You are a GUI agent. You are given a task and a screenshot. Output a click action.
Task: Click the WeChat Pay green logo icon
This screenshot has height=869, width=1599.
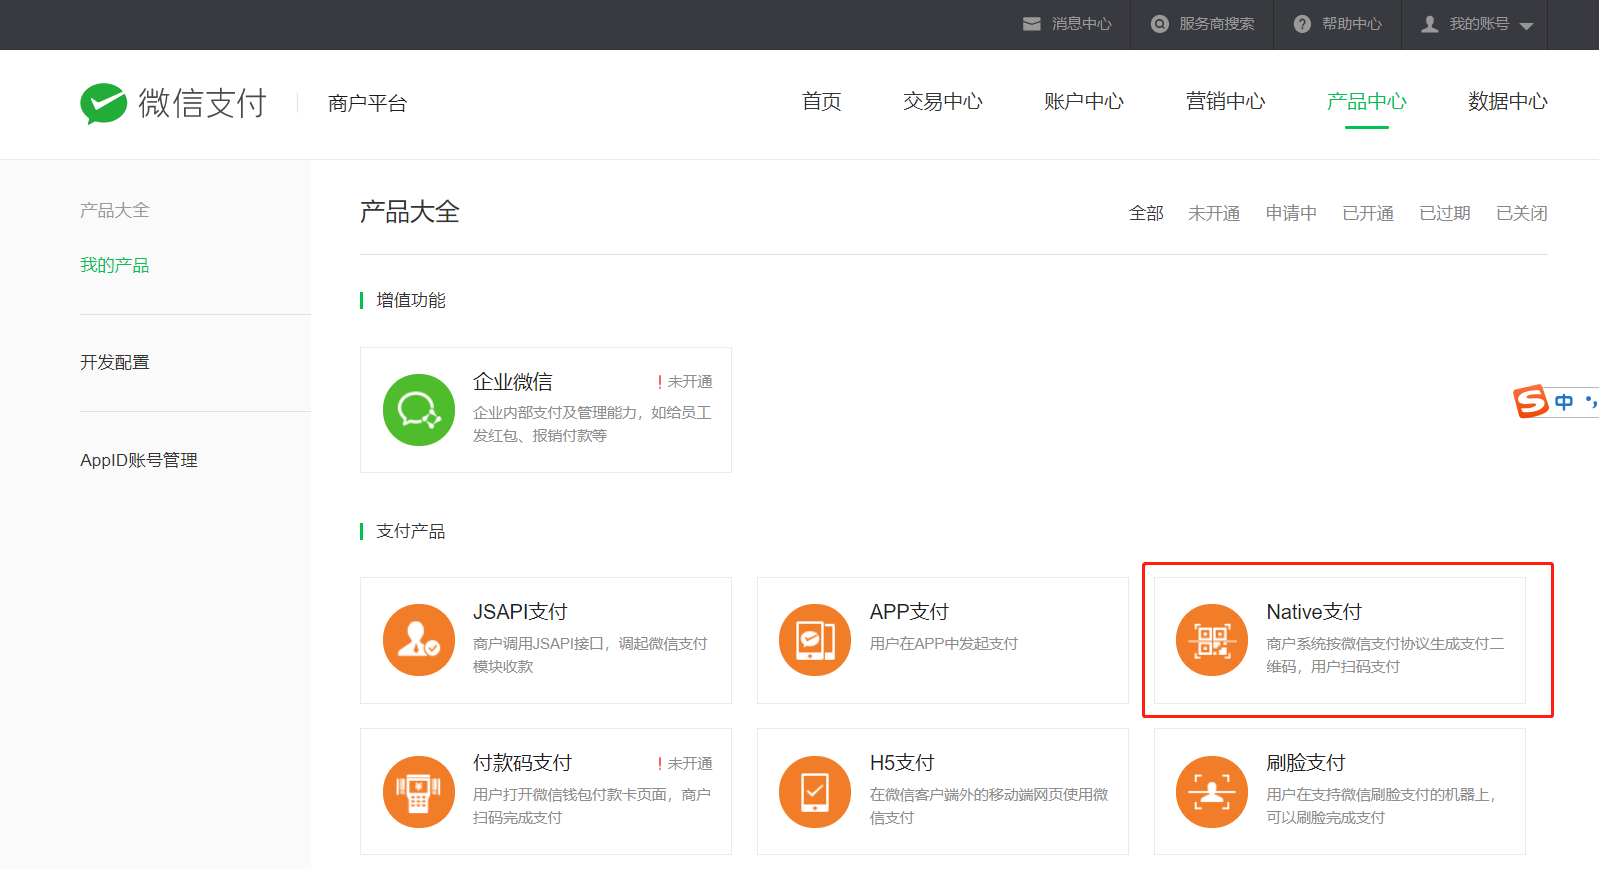[x=104, y=103]
